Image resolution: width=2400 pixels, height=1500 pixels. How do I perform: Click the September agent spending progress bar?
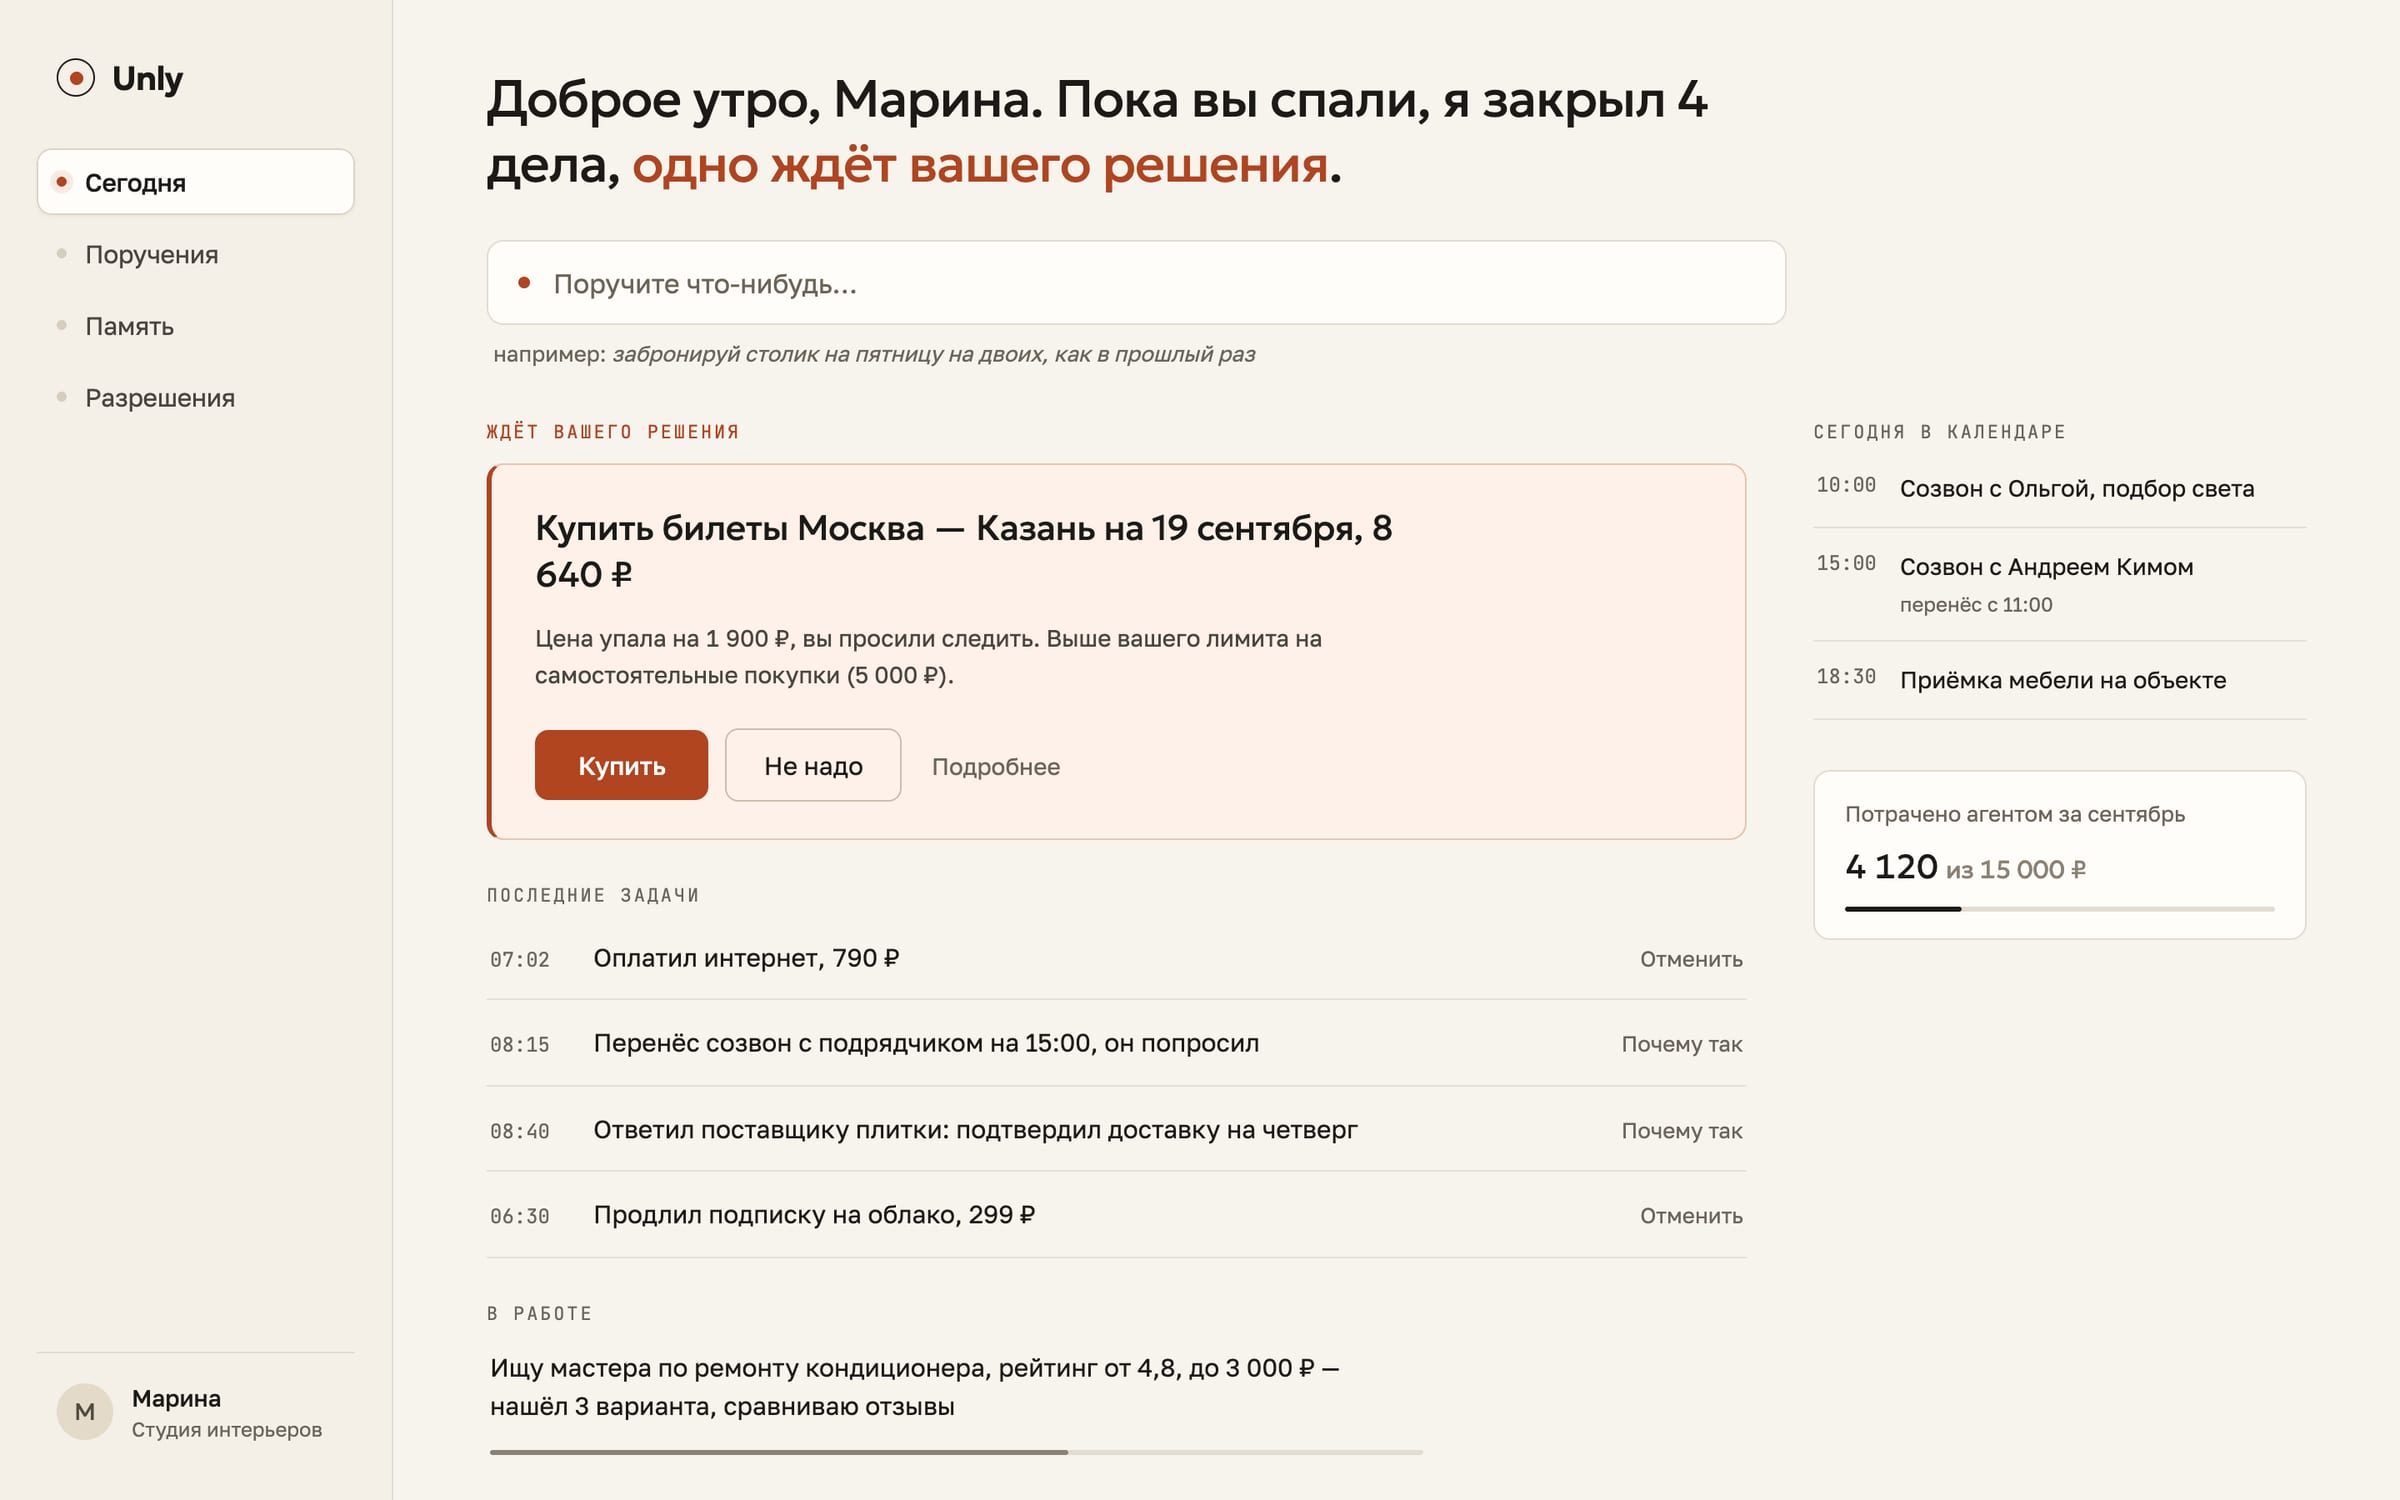pyautogui.click(x=2060, y=909)
